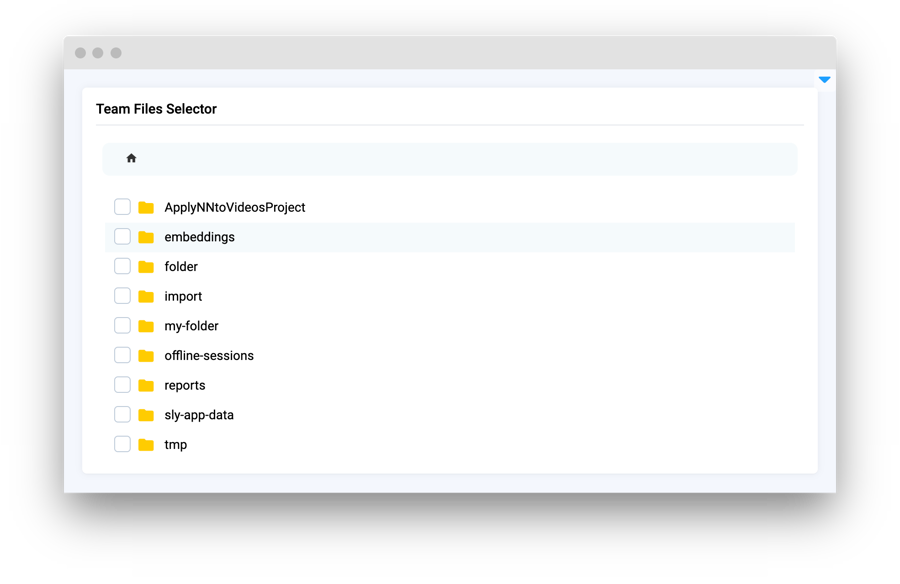Open the sly-app-data folder name
900x584 pixels.
[x=199, y=415]
